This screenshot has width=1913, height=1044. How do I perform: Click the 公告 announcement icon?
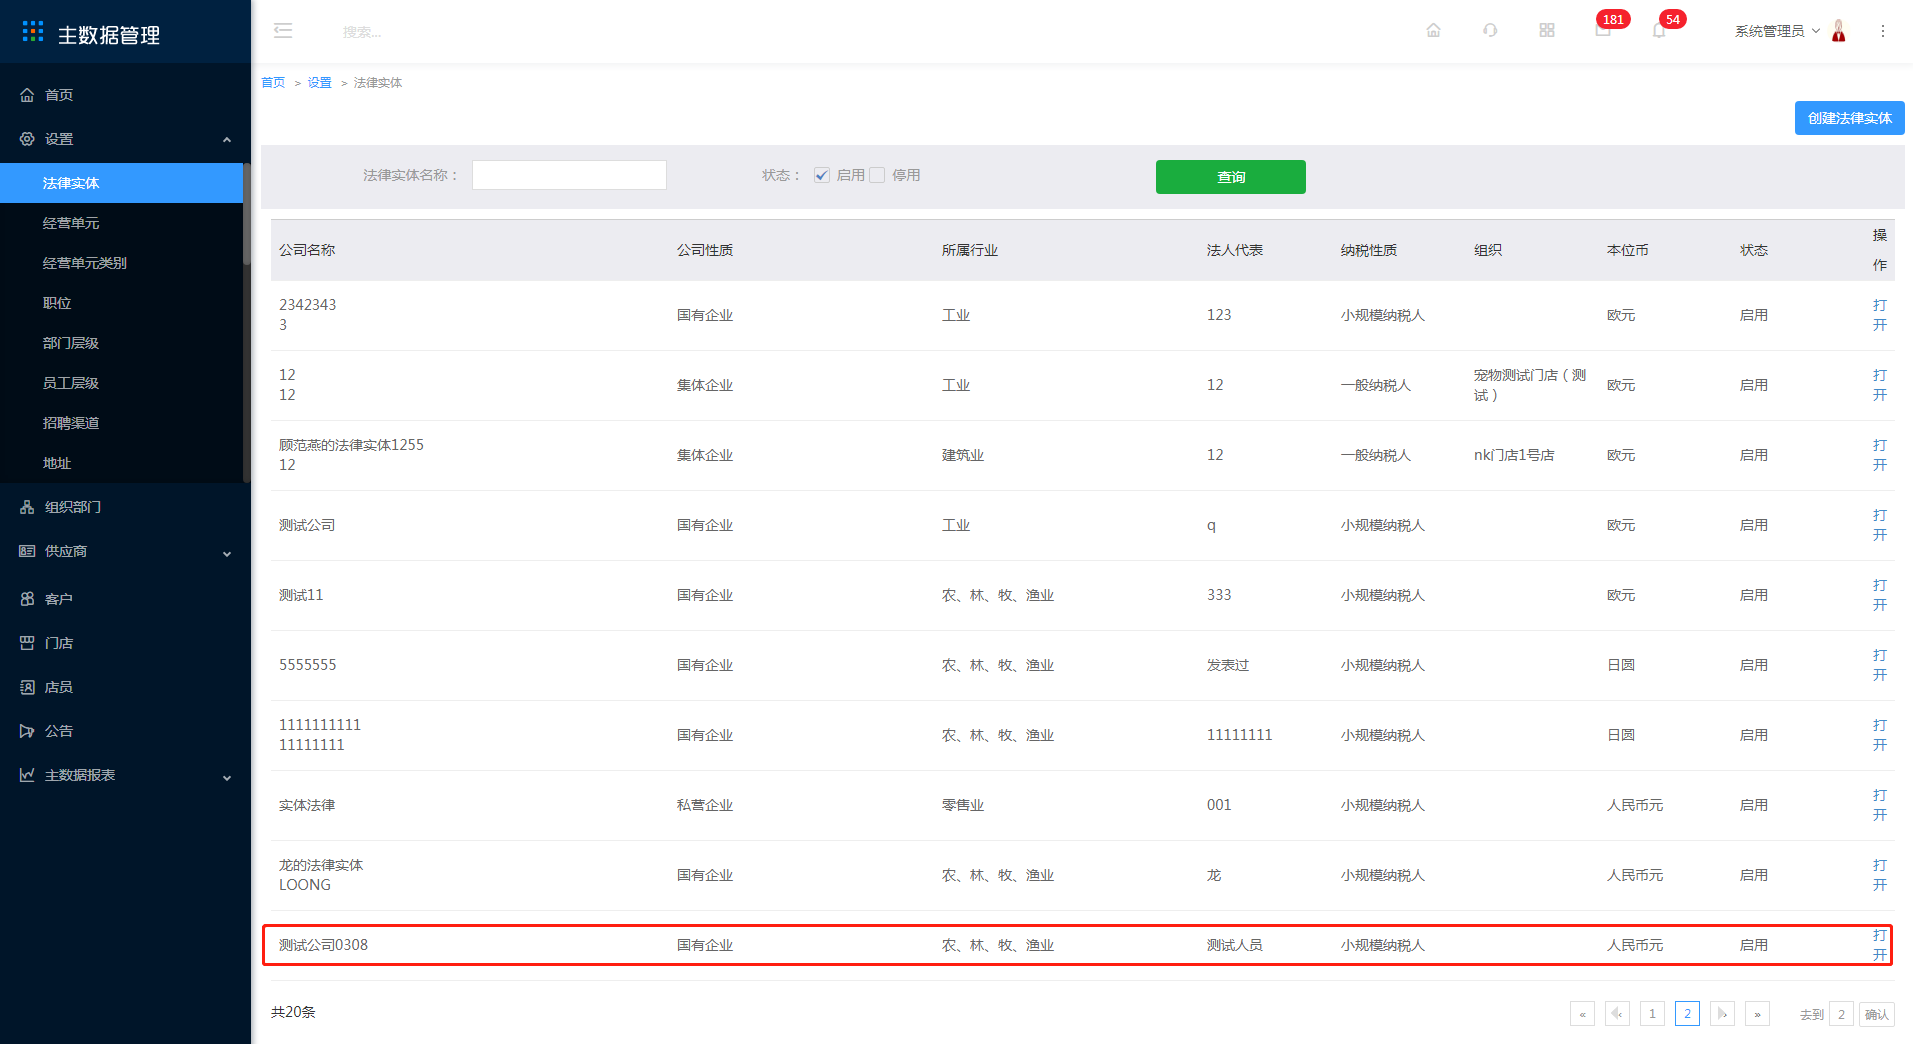[27, 731]
